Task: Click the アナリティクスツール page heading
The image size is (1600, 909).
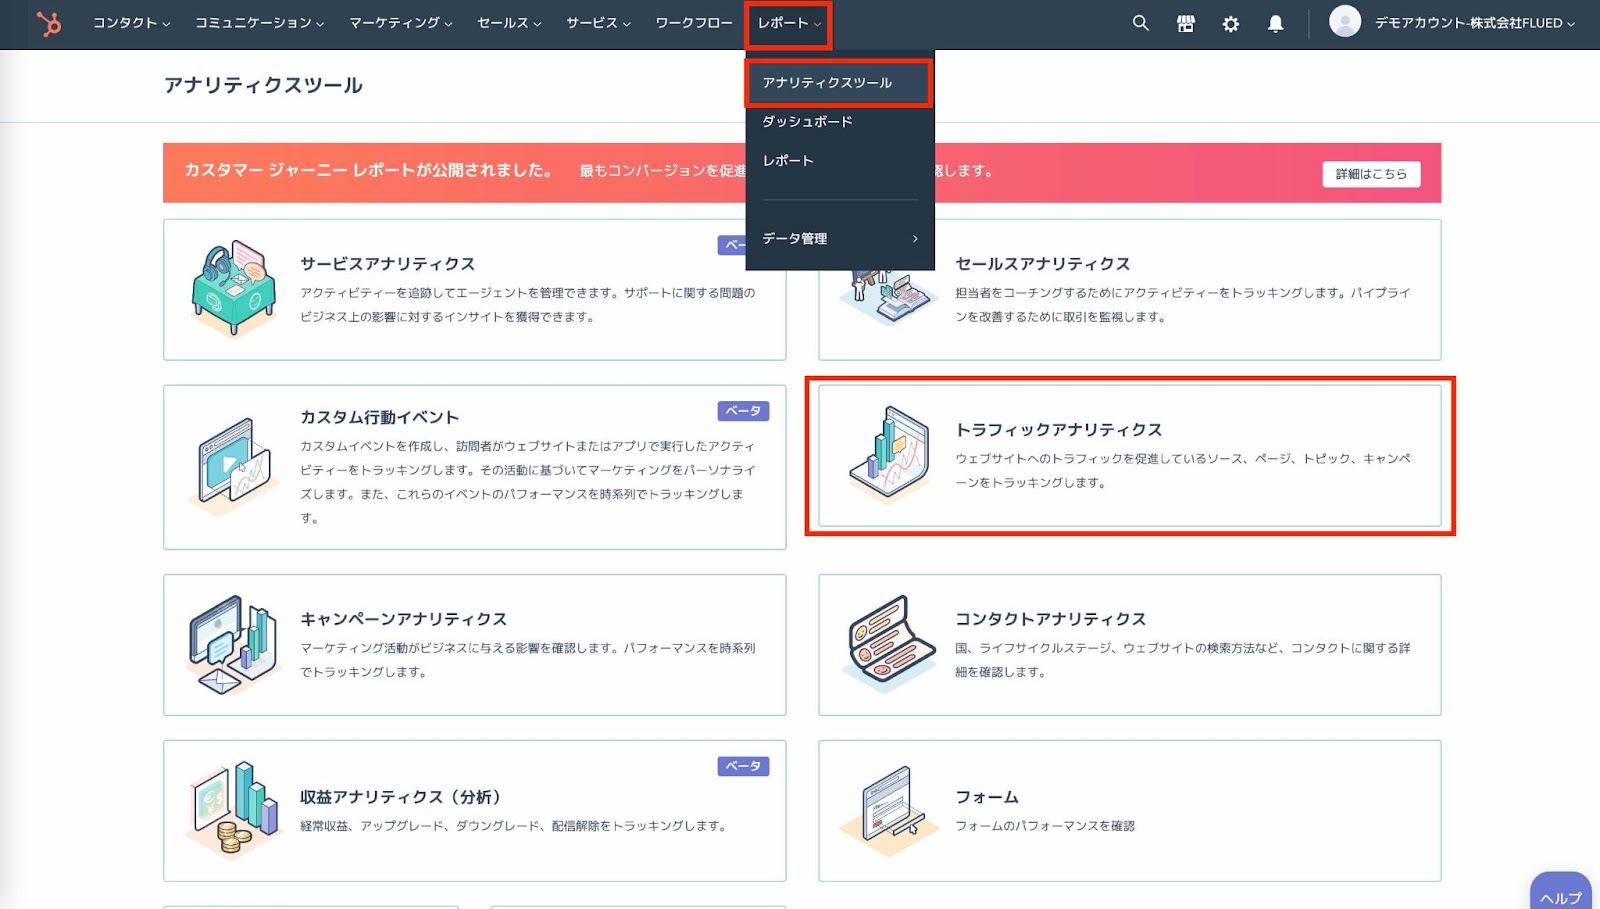Action: pos(263,86)
